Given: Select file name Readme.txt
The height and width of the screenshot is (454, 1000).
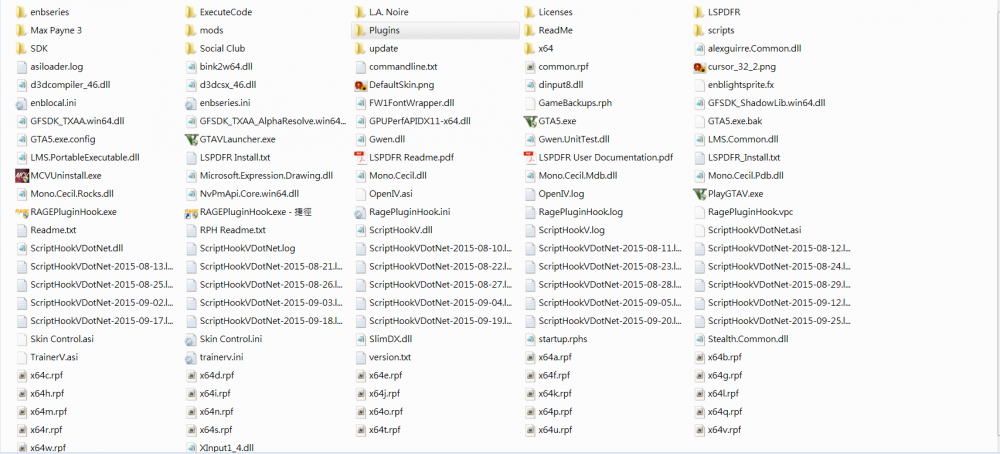Looking at the screenshot, I should click(x=54, y=230).
